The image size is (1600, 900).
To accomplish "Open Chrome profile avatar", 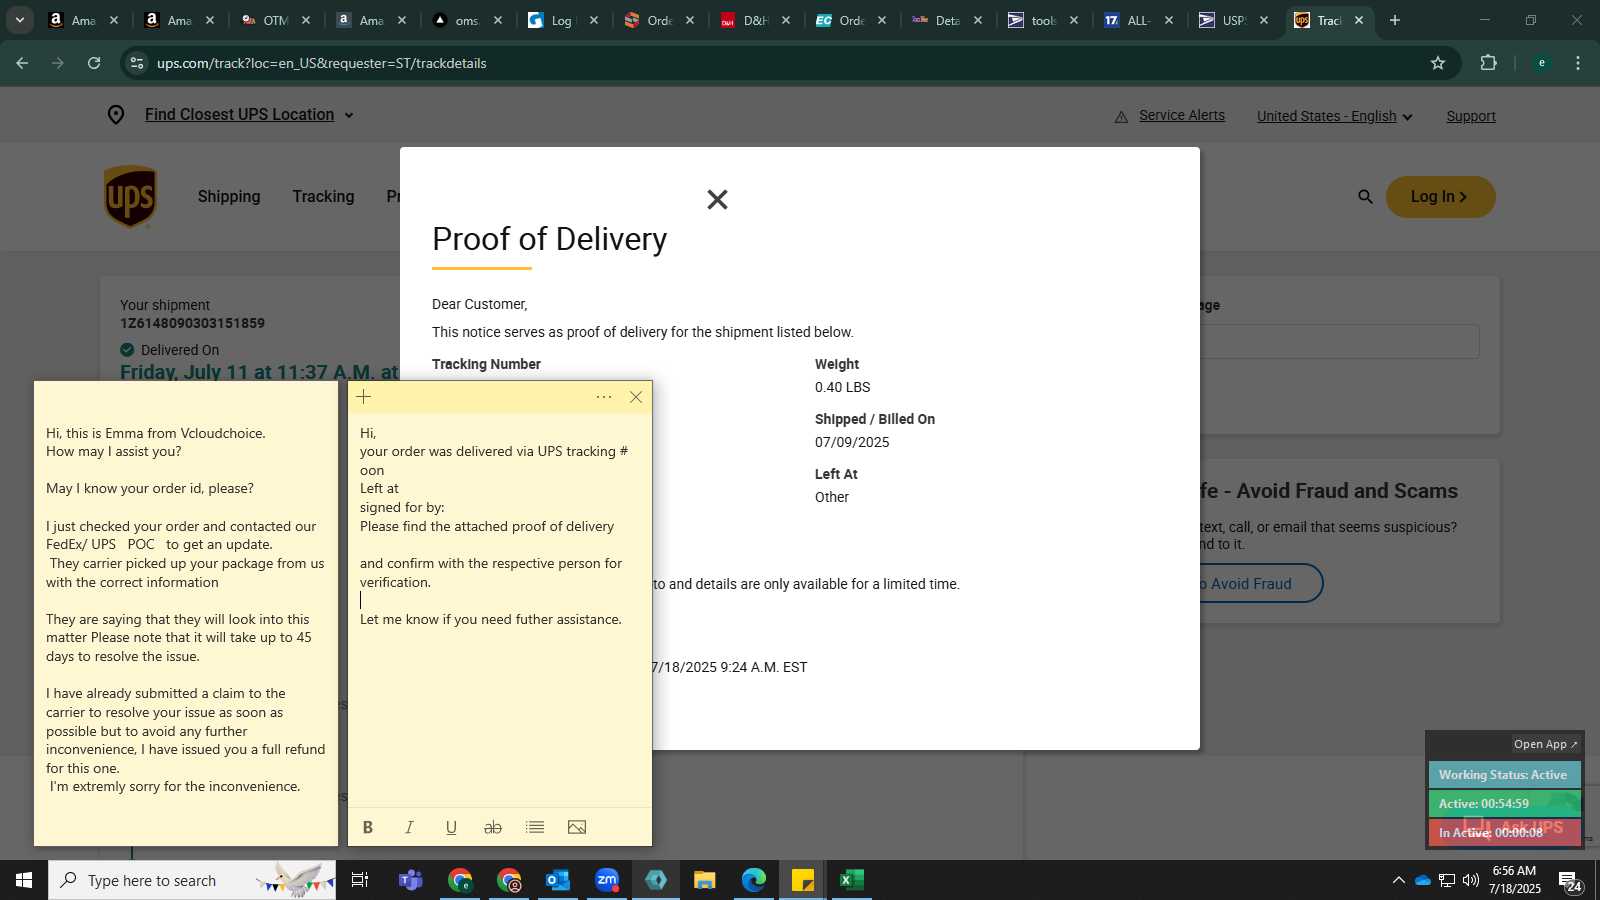I will coord(1542,63).
